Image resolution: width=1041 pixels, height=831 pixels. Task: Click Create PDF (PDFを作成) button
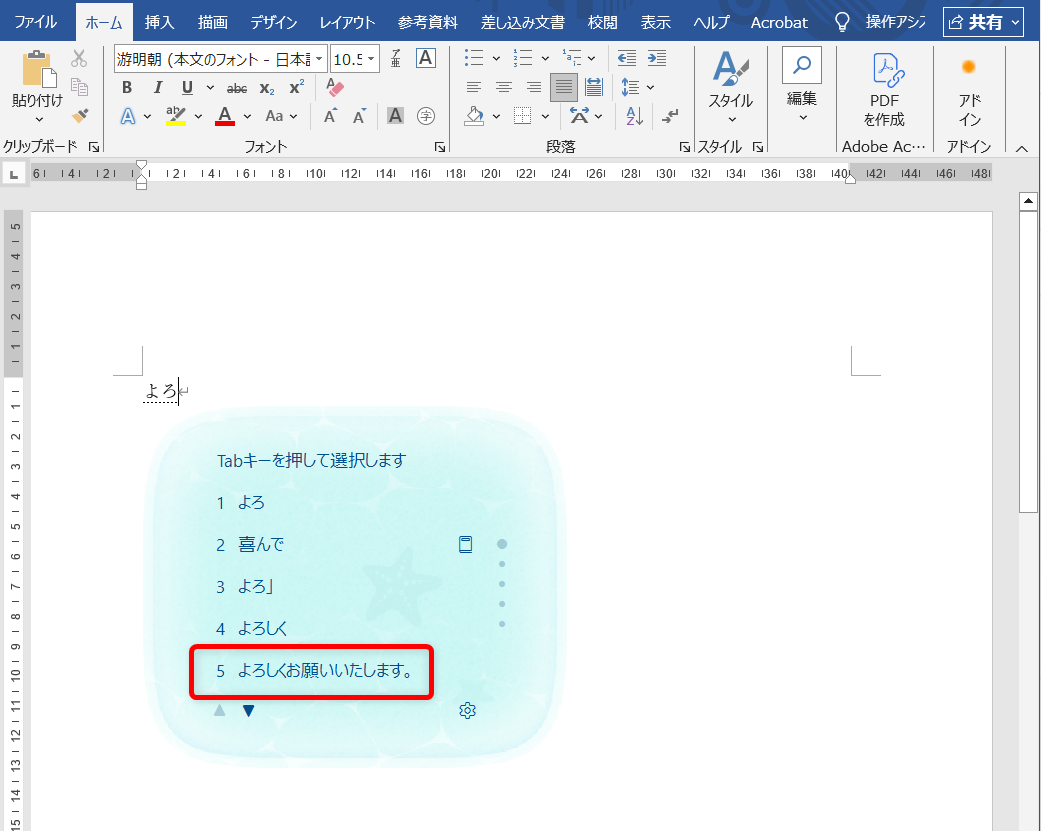click(884, 90)
